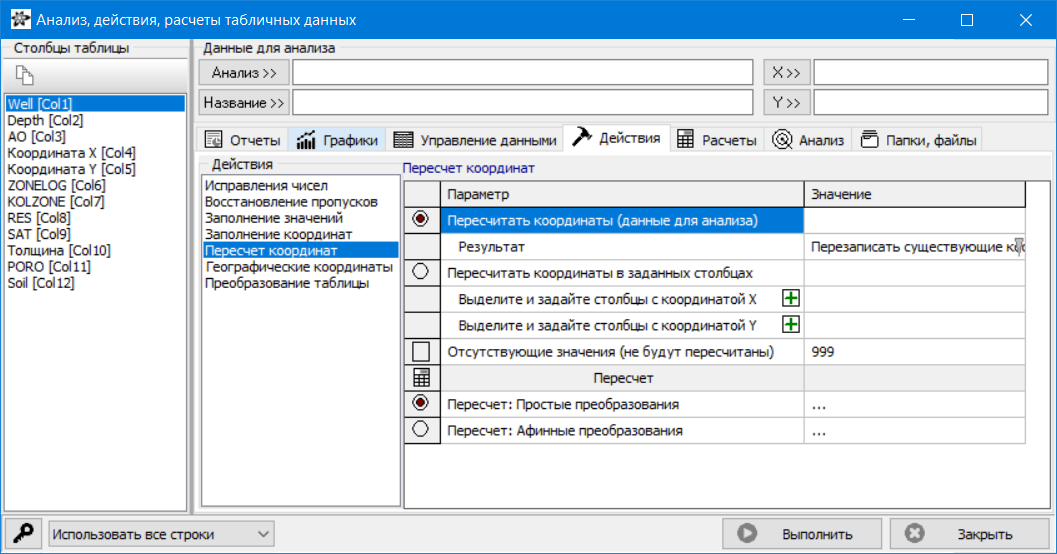Select ZONELOG [Col6] column
This screenshot has height=554, width=1057.
coord(57,185)
